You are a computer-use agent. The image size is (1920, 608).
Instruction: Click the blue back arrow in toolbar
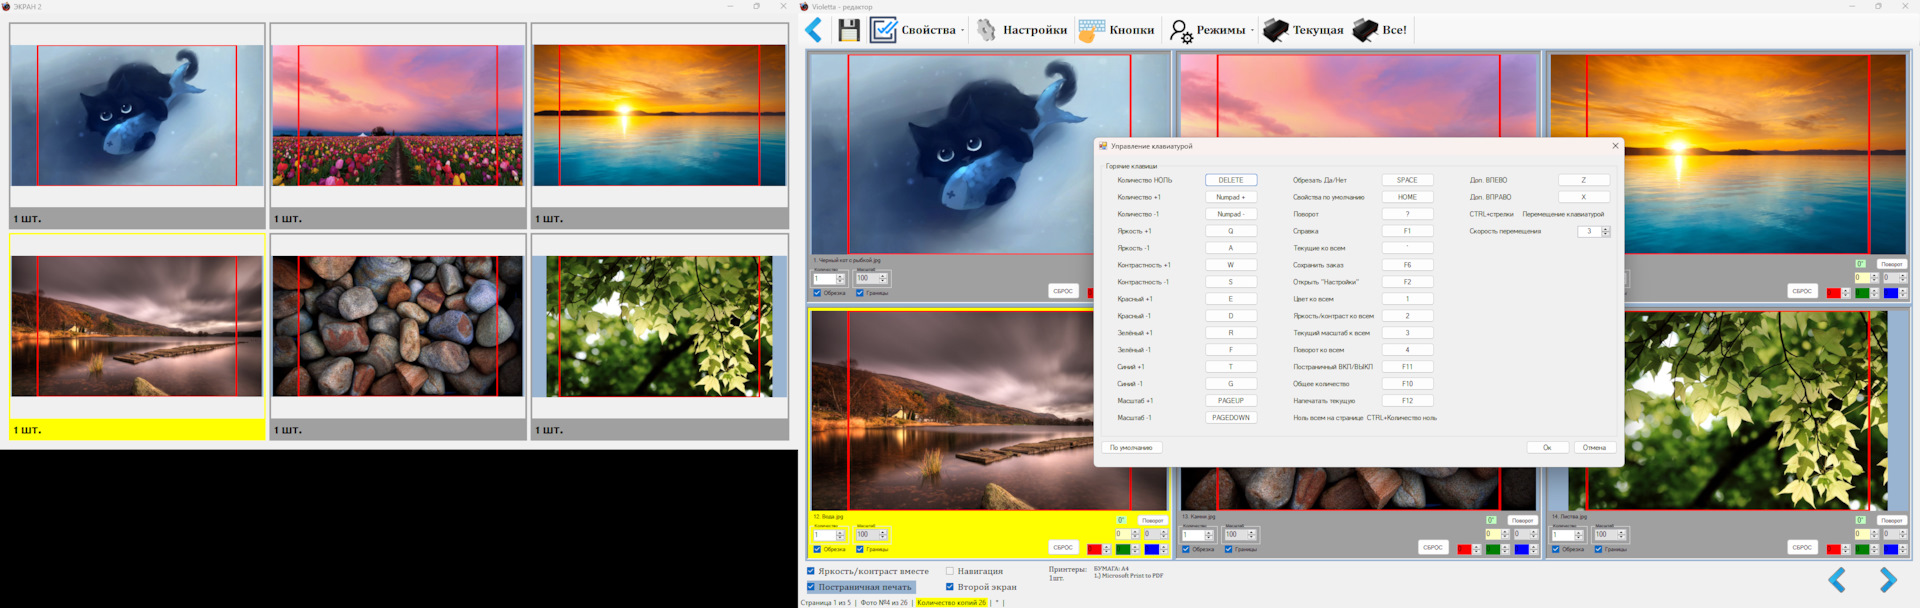(x=814, y=30)
